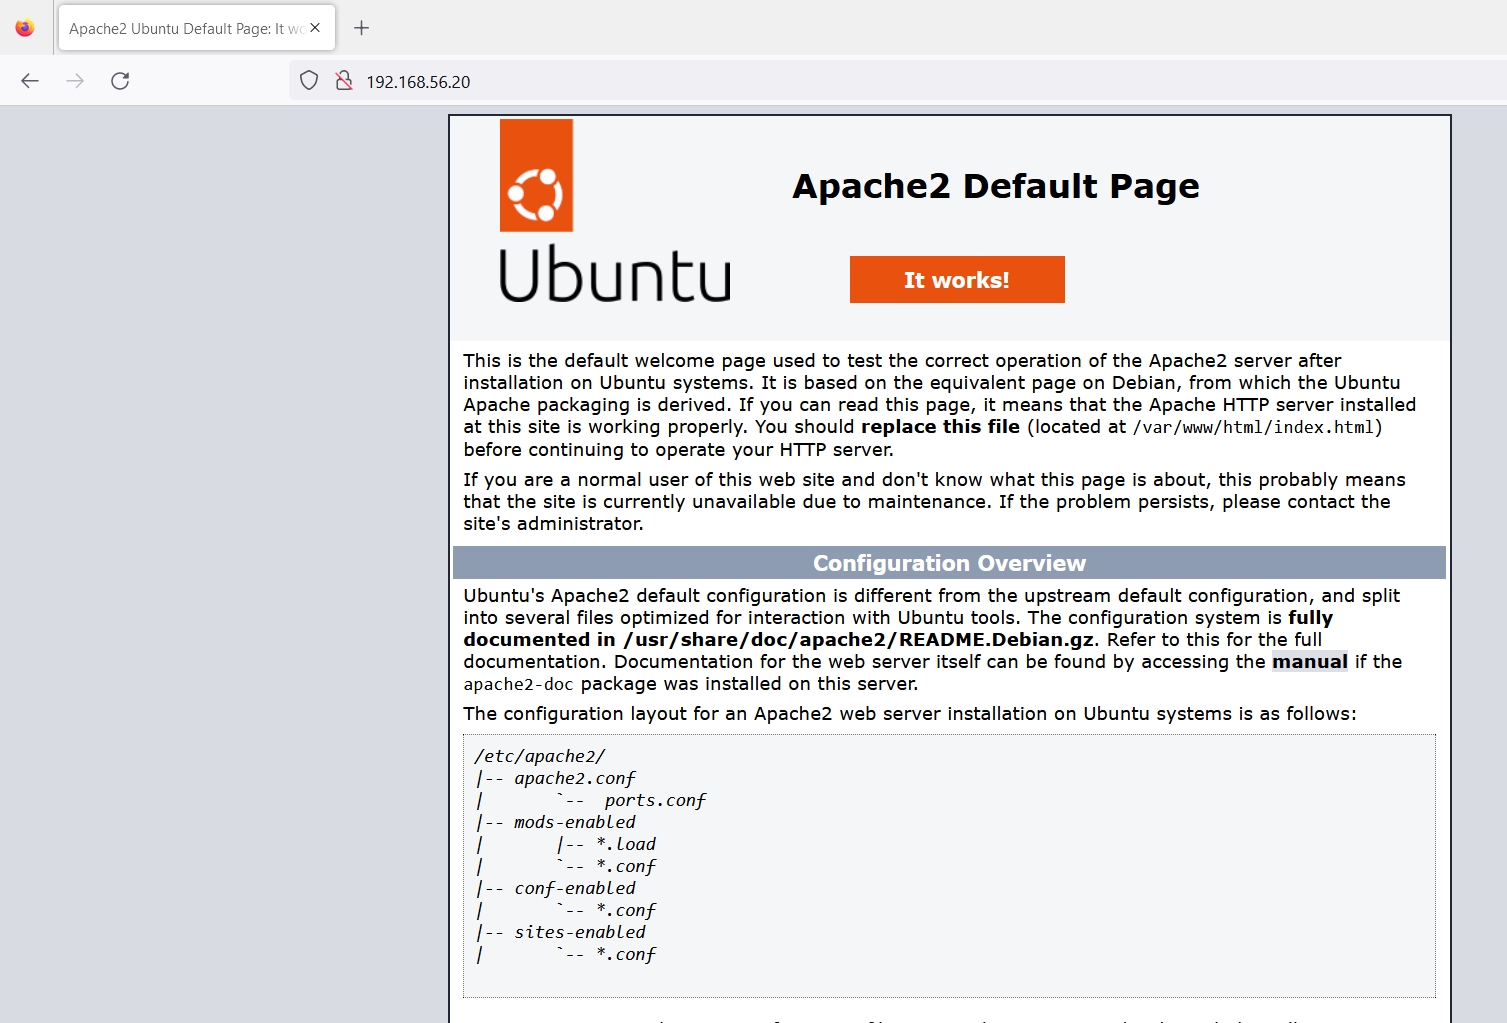Image resolution: width=1507 pixels, height=1023 pixels.
Task: Open the Firefox View icon
Action: pyautogui.click(x=25, y=28)
